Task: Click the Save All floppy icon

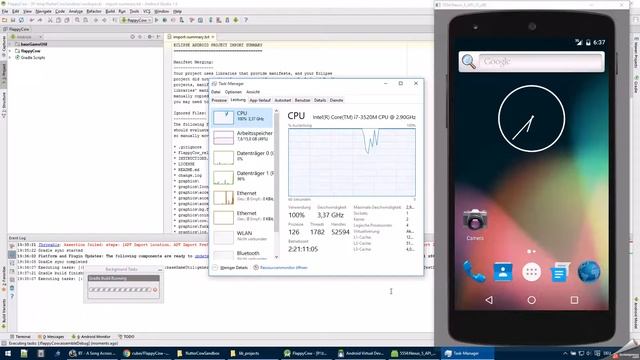Action: [x=13, y=20]
